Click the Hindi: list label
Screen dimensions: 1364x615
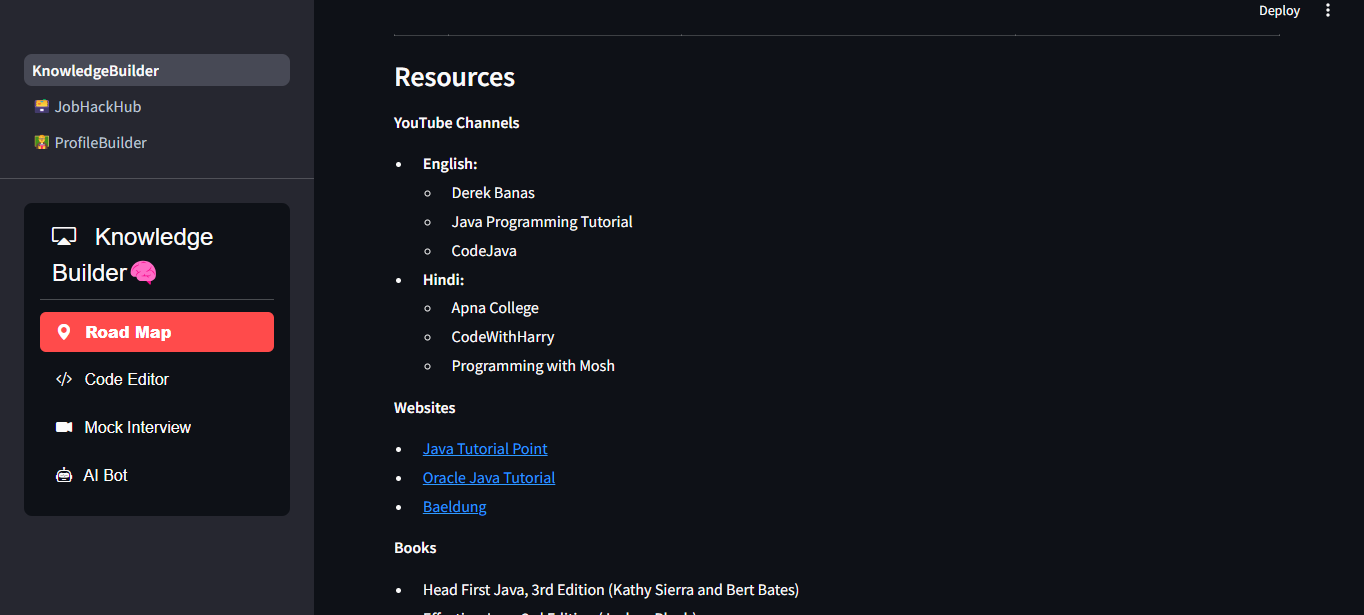pos(444,280)
